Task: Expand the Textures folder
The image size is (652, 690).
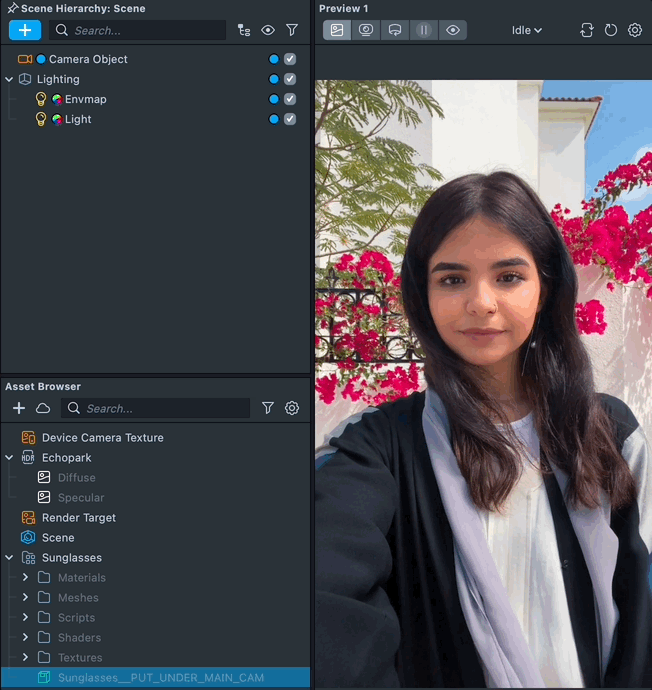Action: pyautogui.click(x=25, y=657)
